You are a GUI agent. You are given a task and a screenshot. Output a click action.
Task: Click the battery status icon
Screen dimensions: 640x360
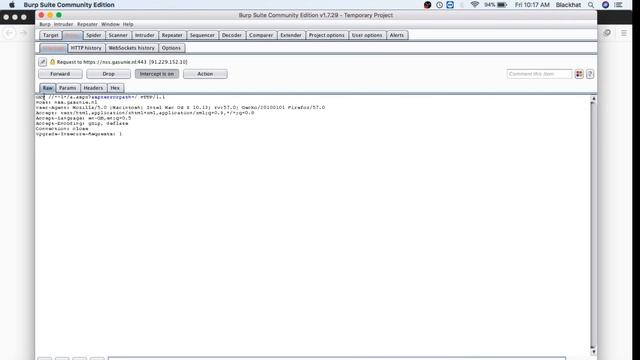(x=502, y=5)
